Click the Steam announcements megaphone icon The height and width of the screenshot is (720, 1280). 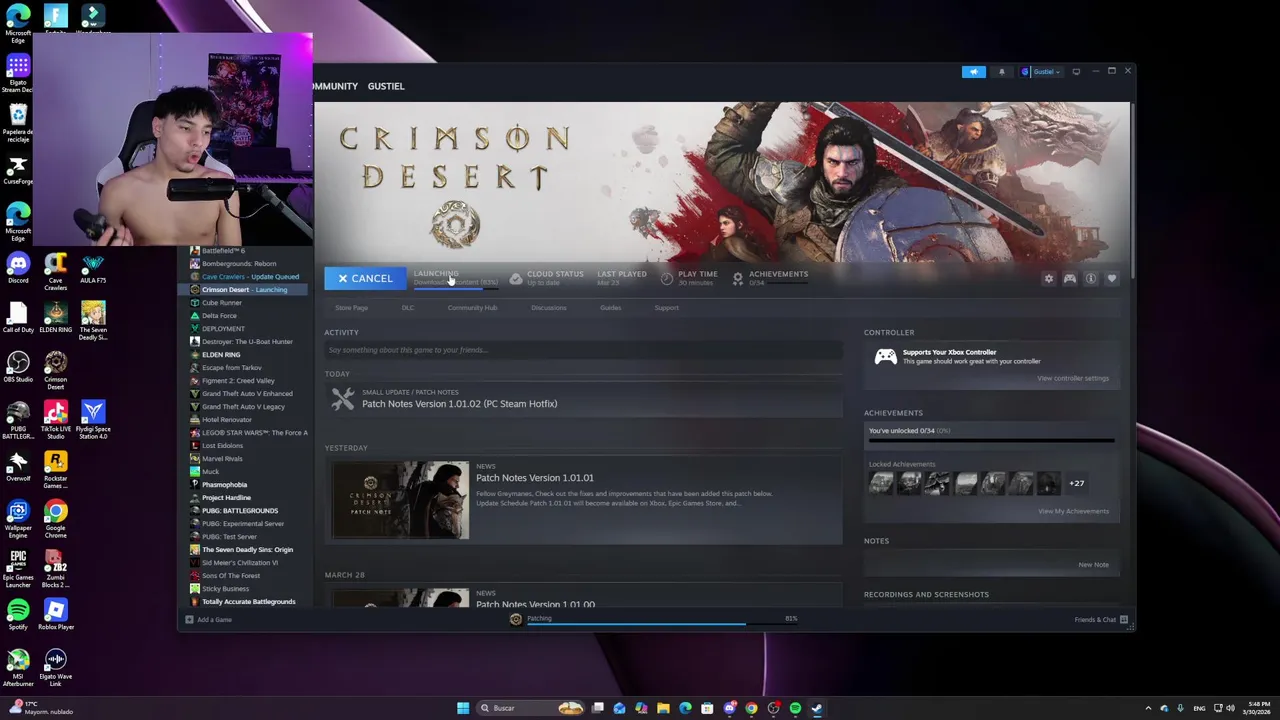pyautogui.click(x=973, y=72)
